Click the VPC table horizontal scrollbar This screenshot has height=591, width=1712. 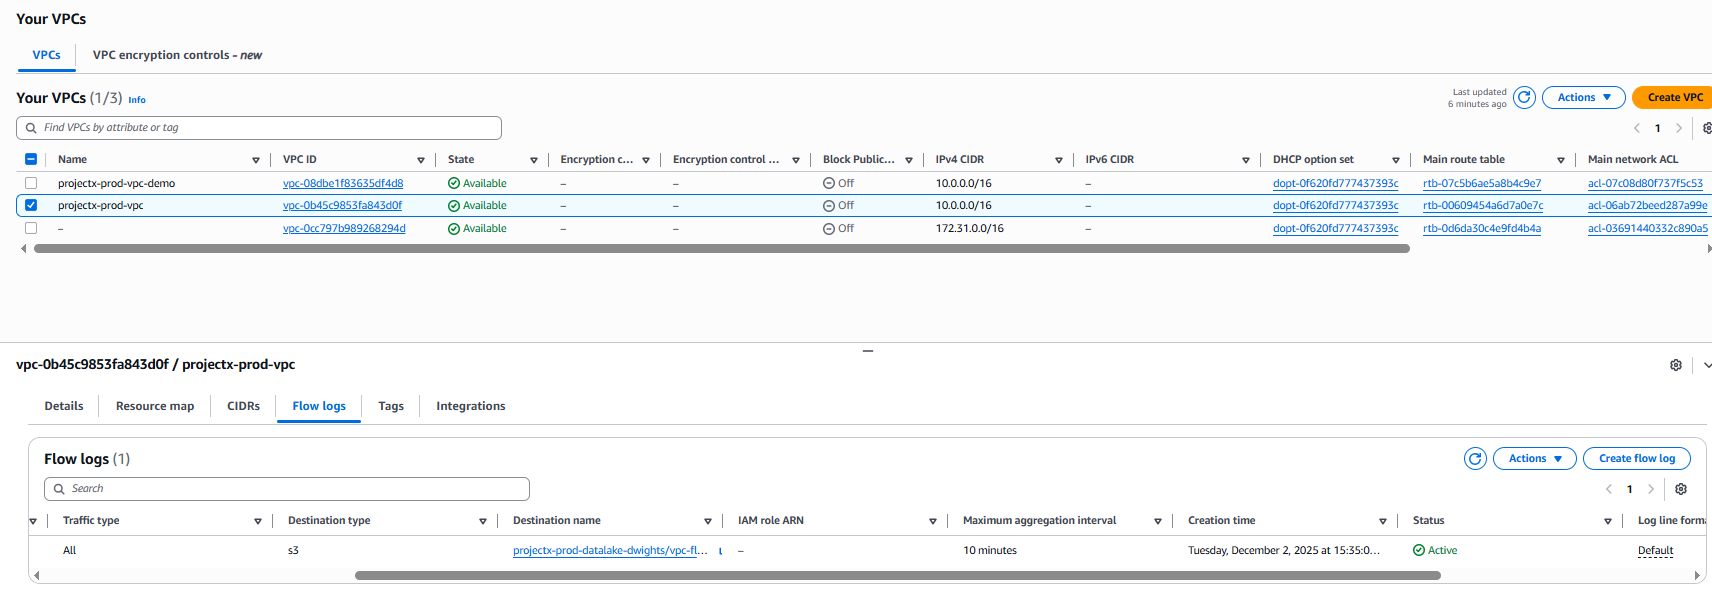(x=722, y=248)
